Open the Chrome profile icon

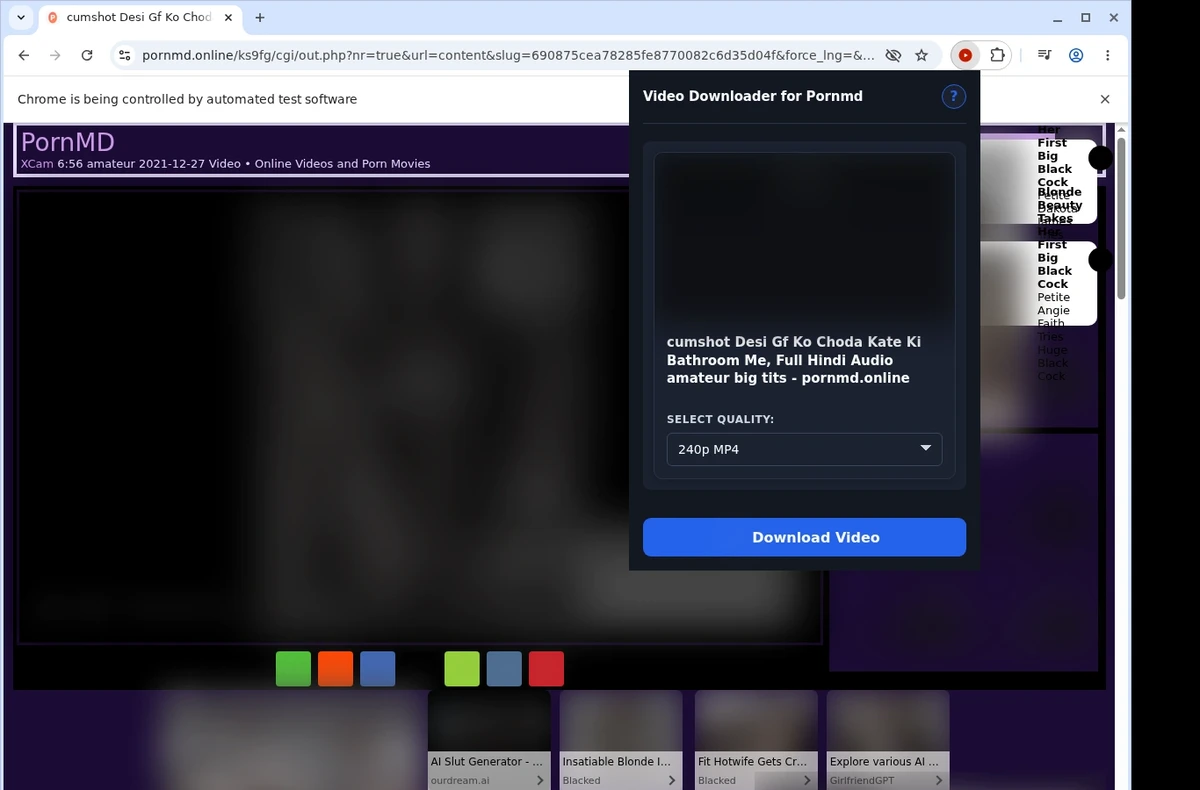tap(1076, 56)
